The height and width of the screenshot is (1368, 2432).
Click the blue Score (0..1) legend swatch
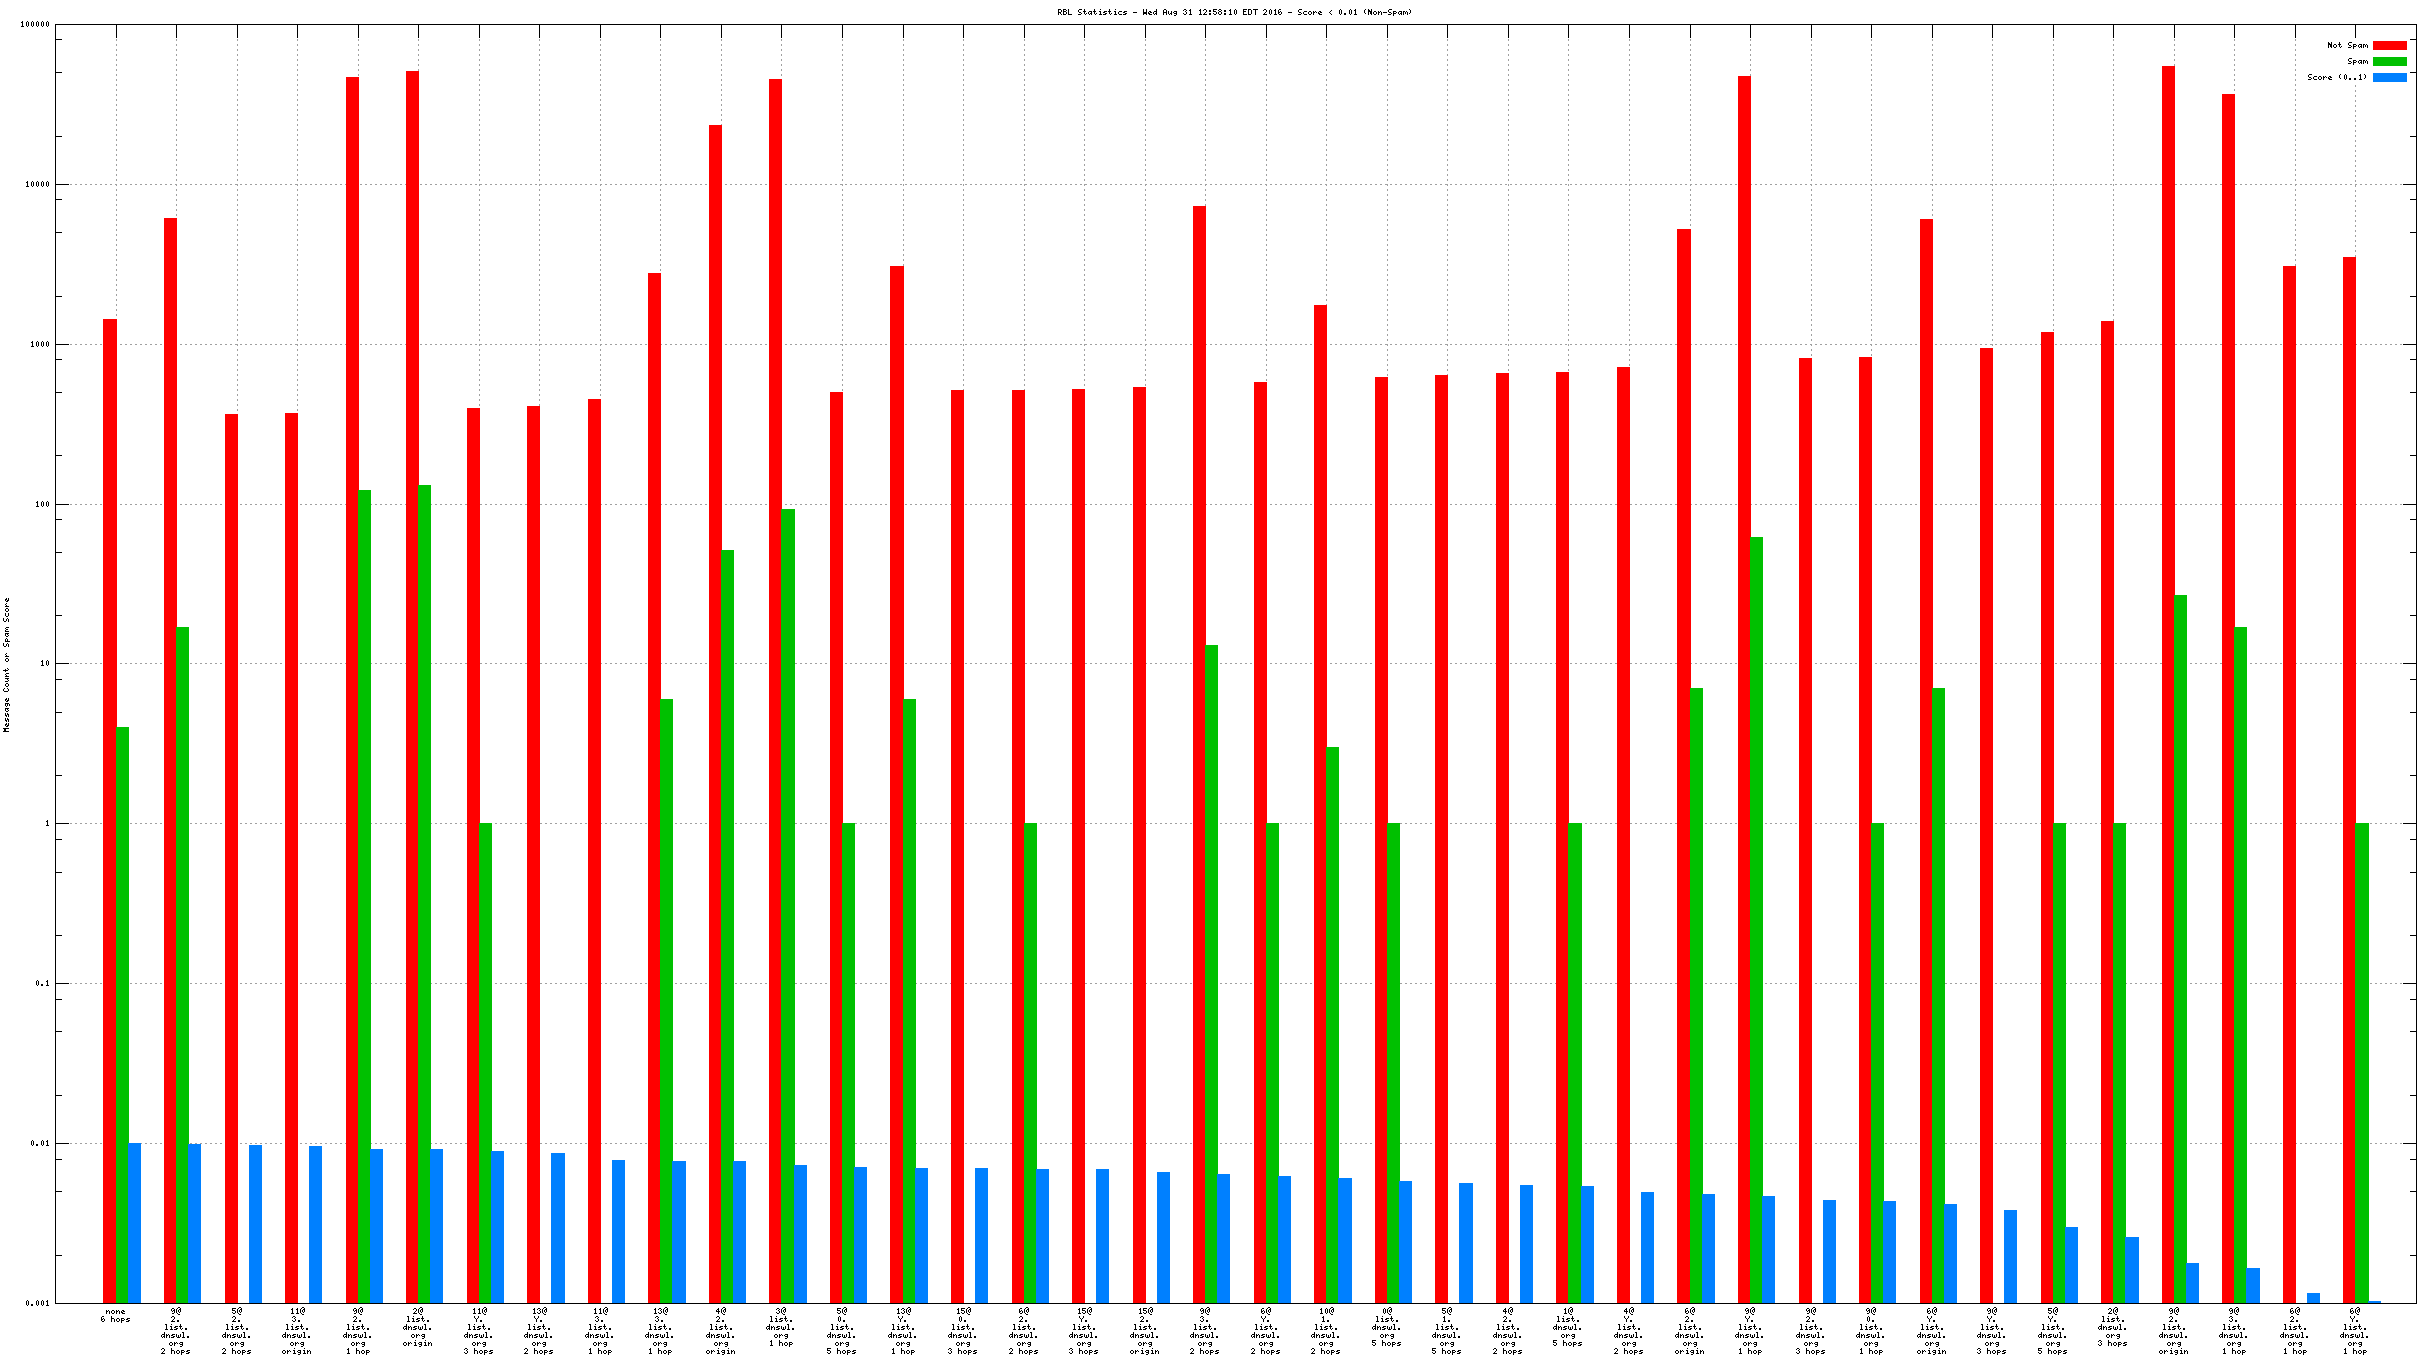[x=2389, y=78]
